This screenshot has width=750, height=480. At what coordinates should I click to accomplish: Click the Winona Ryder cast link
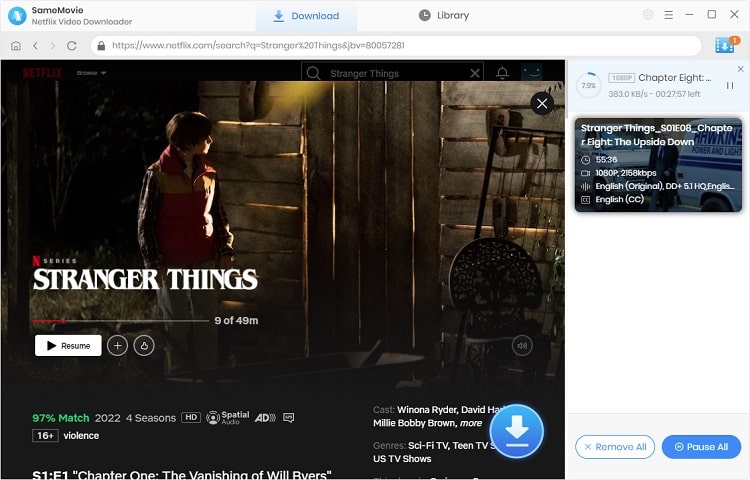point(427,410)
